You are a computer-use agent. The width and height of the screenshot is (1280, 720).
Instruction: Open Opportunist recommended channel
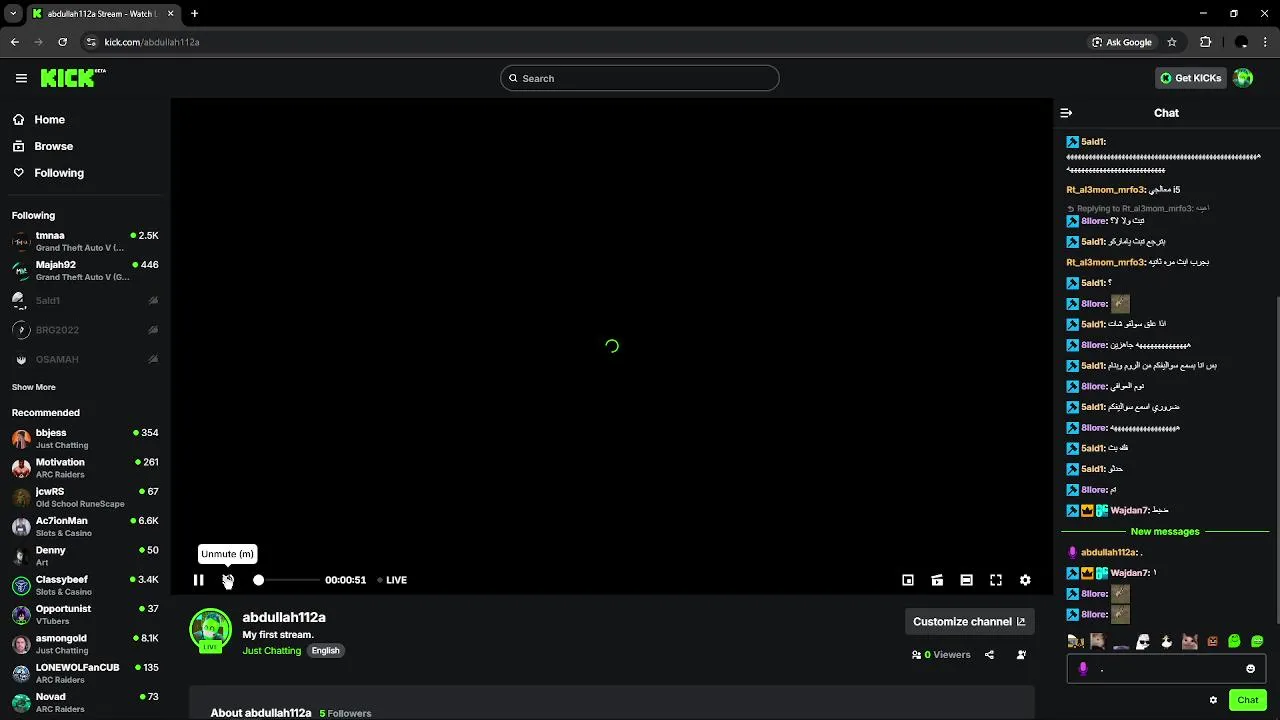coord(85,614)
